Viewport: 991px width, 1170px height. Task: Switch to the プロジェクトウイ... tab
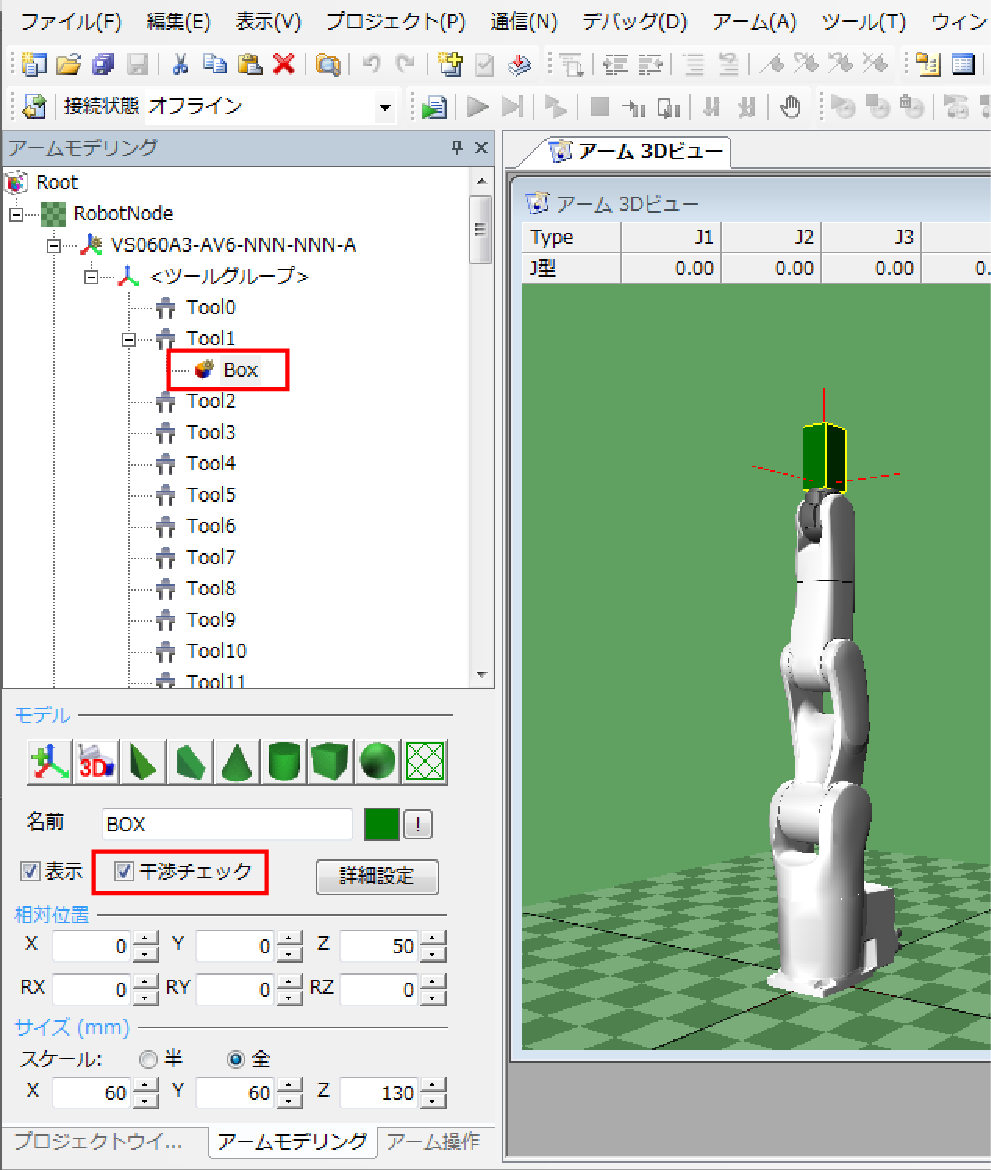pos(98,1142)
